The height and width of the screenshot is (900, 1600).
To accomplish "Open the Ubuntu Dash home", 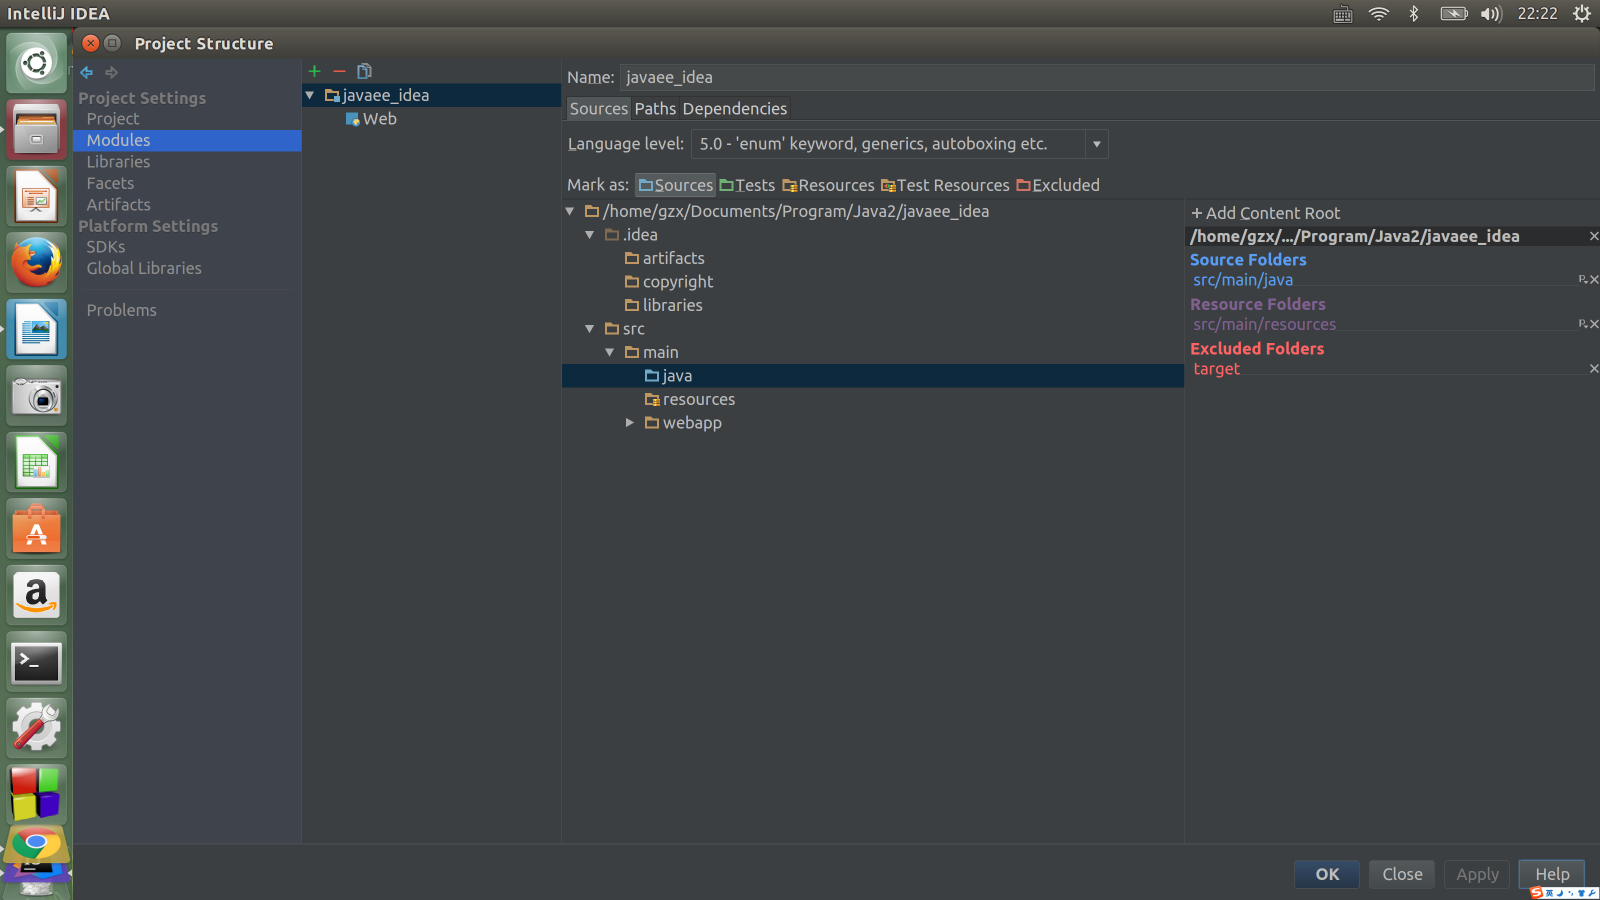I will click(37, 62).
